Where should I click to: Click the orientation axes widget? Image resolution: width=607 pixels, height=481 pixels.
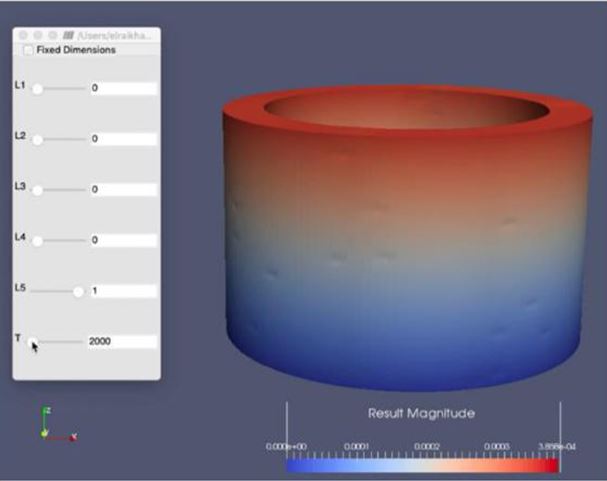(x=58, y=425)
